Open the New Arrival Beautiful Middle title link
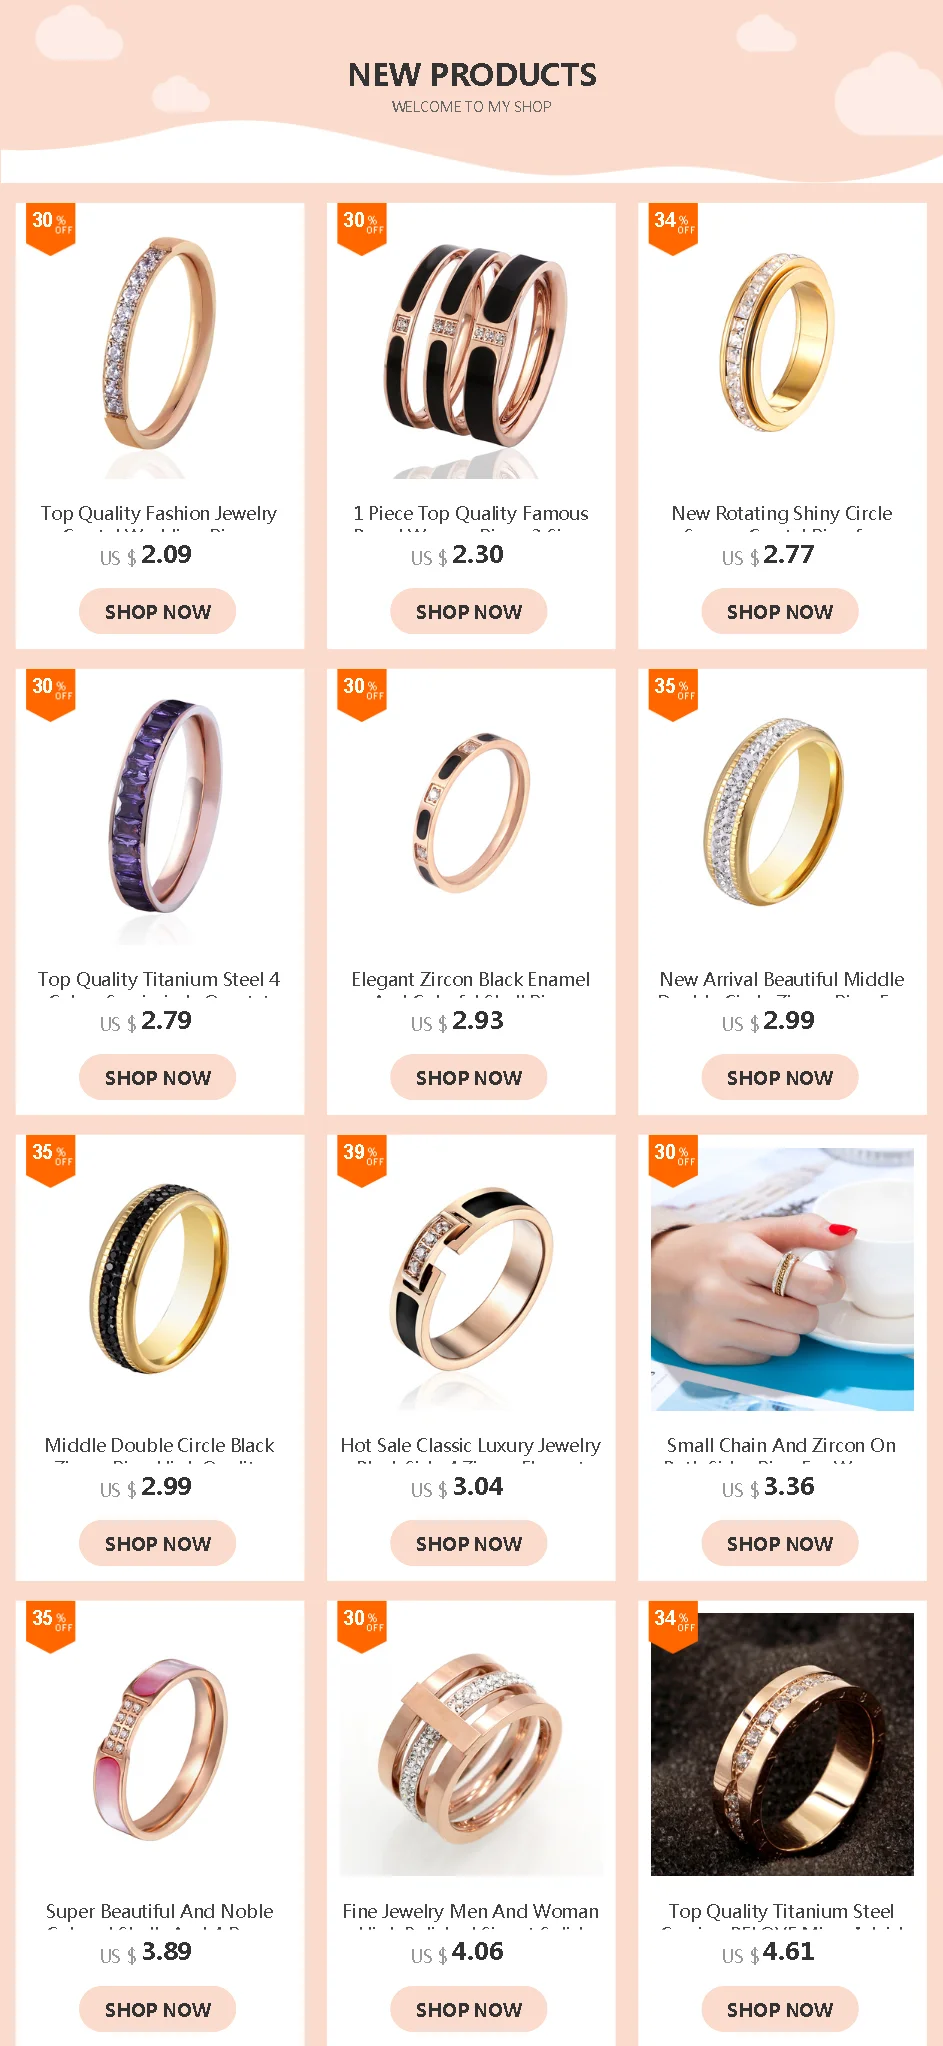The width and height of the screenshot is (943, 2046). [782, 980]
